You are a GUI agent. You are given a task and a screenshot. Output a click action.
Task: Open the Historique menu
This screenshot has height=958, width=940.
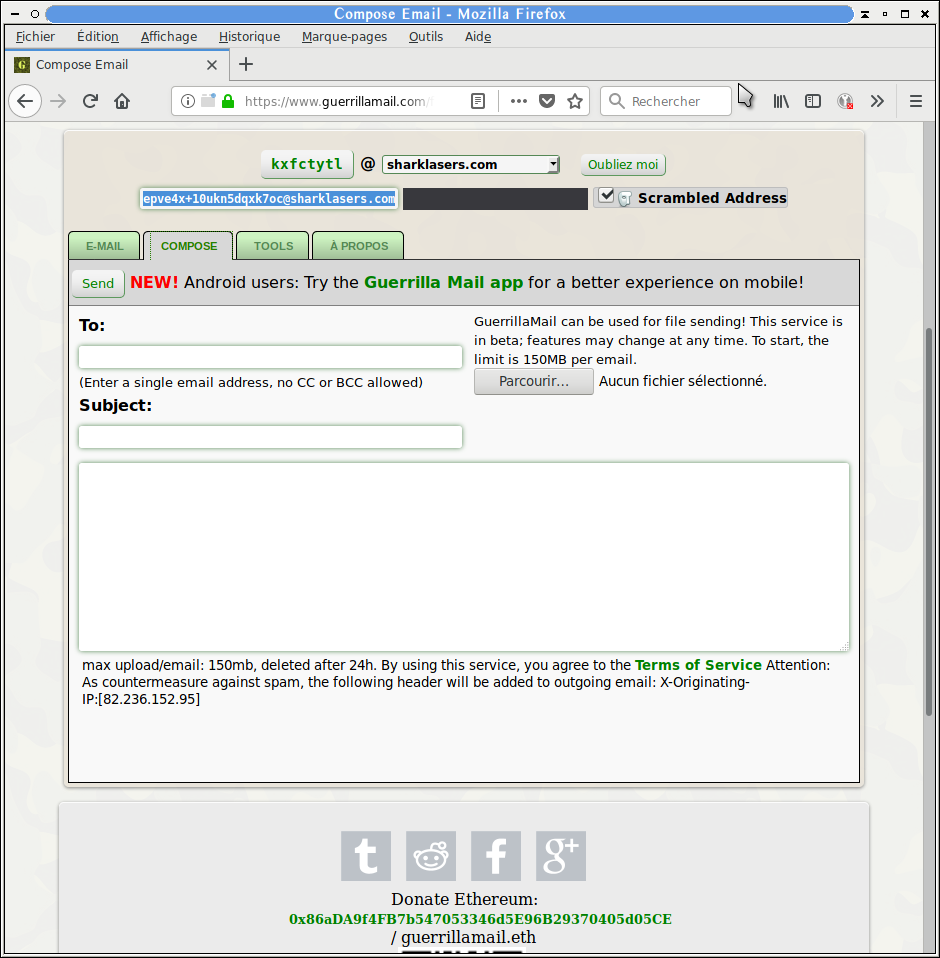[x=249, y=37]
